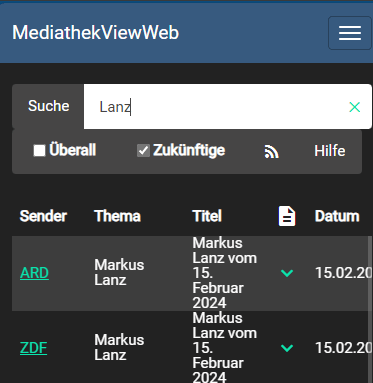Open the hamburger navigation menu
This screenshot has width=373, height=383.
(350, 33)
